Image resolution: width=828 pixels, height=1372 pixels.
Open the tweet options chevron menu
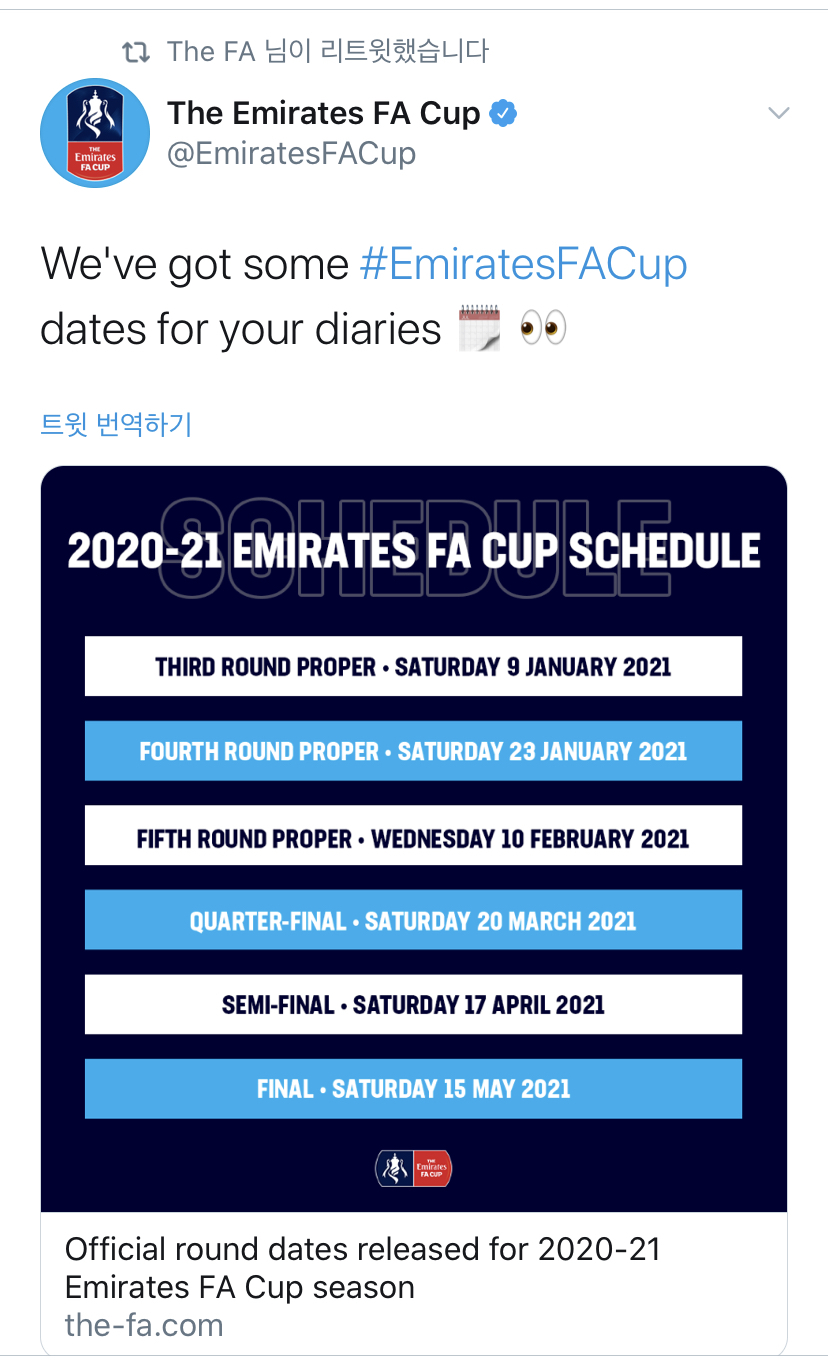click(x=779, y=113)
